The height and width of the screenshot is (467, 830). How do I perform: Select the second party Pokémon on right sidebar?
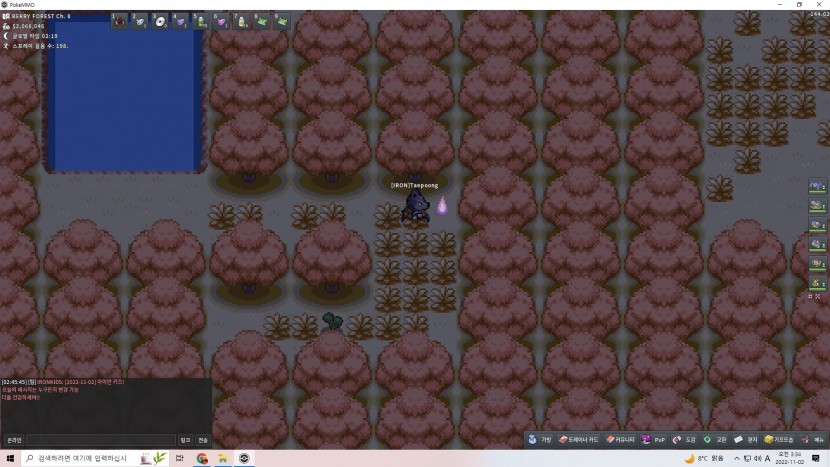[x=817, y=205]
